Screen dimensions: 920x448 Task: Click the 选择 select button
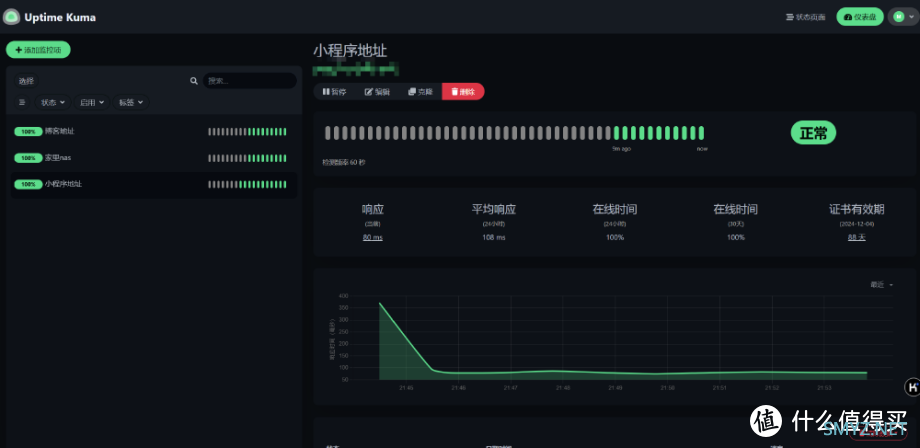click(26, 81)
